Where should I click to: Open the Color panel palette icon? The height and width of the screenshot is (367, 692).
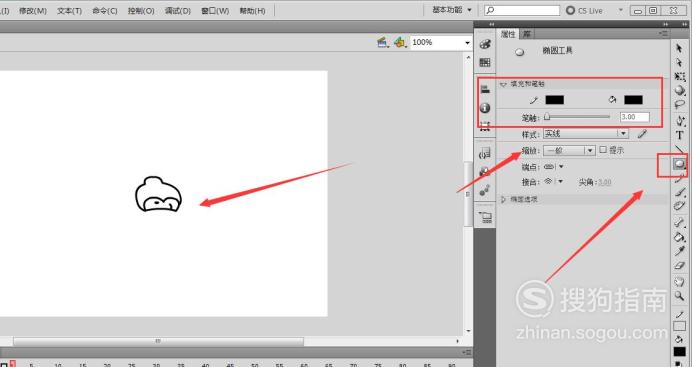(485, 44)
